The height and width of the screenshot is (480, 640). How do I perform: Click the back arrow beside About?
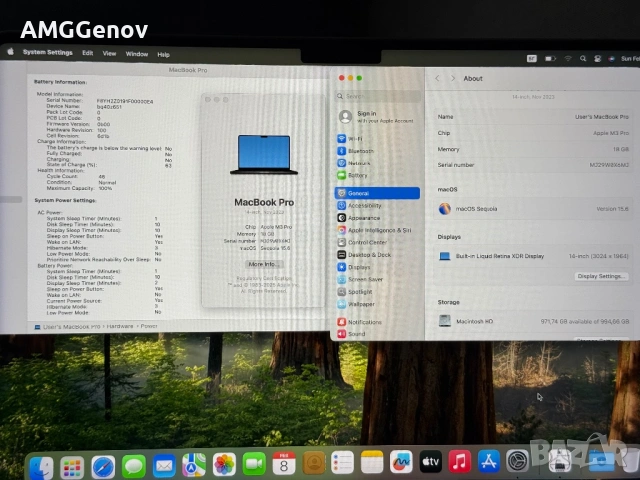click(437, 78)
